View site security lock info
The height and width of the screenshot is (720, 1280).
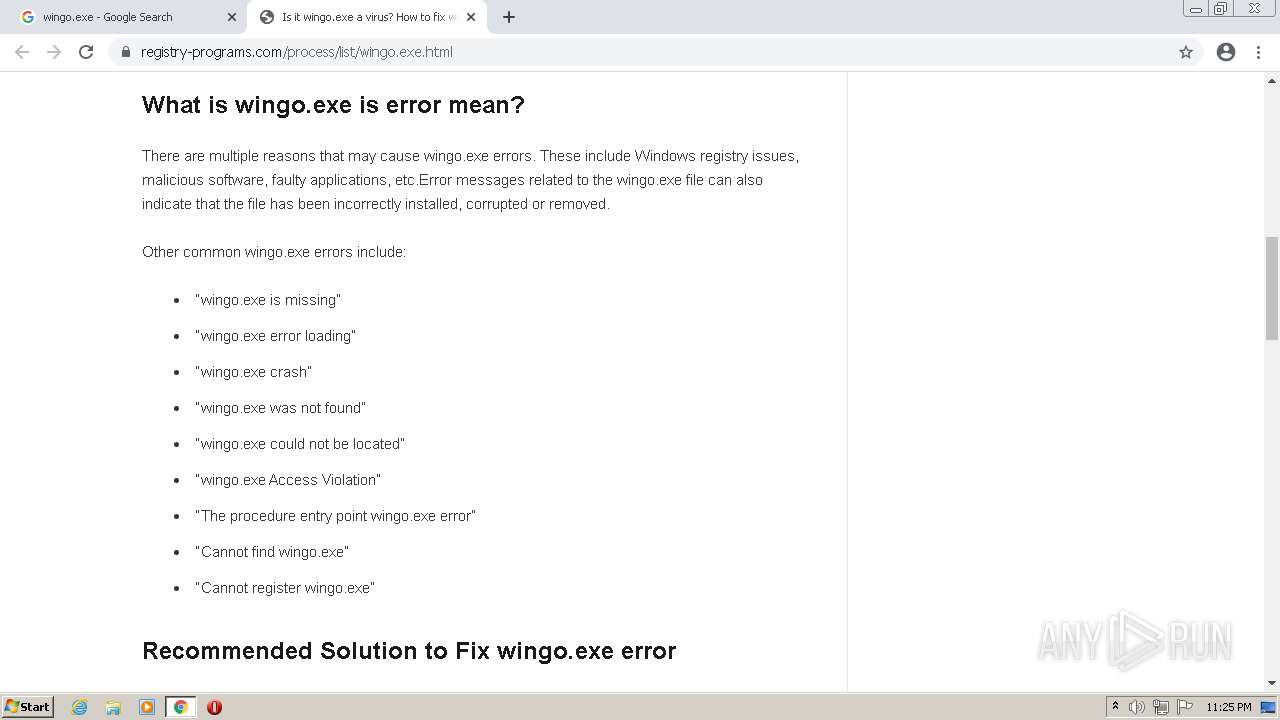coord(126,52)
